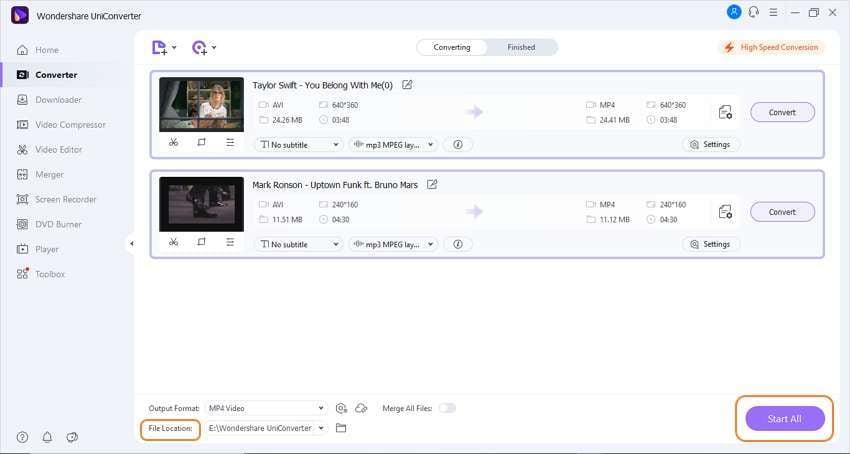Open audio track dropdown for Mark Ronson video
The width and height of the screenshot is (850, 454).
(x=393, y=245)
